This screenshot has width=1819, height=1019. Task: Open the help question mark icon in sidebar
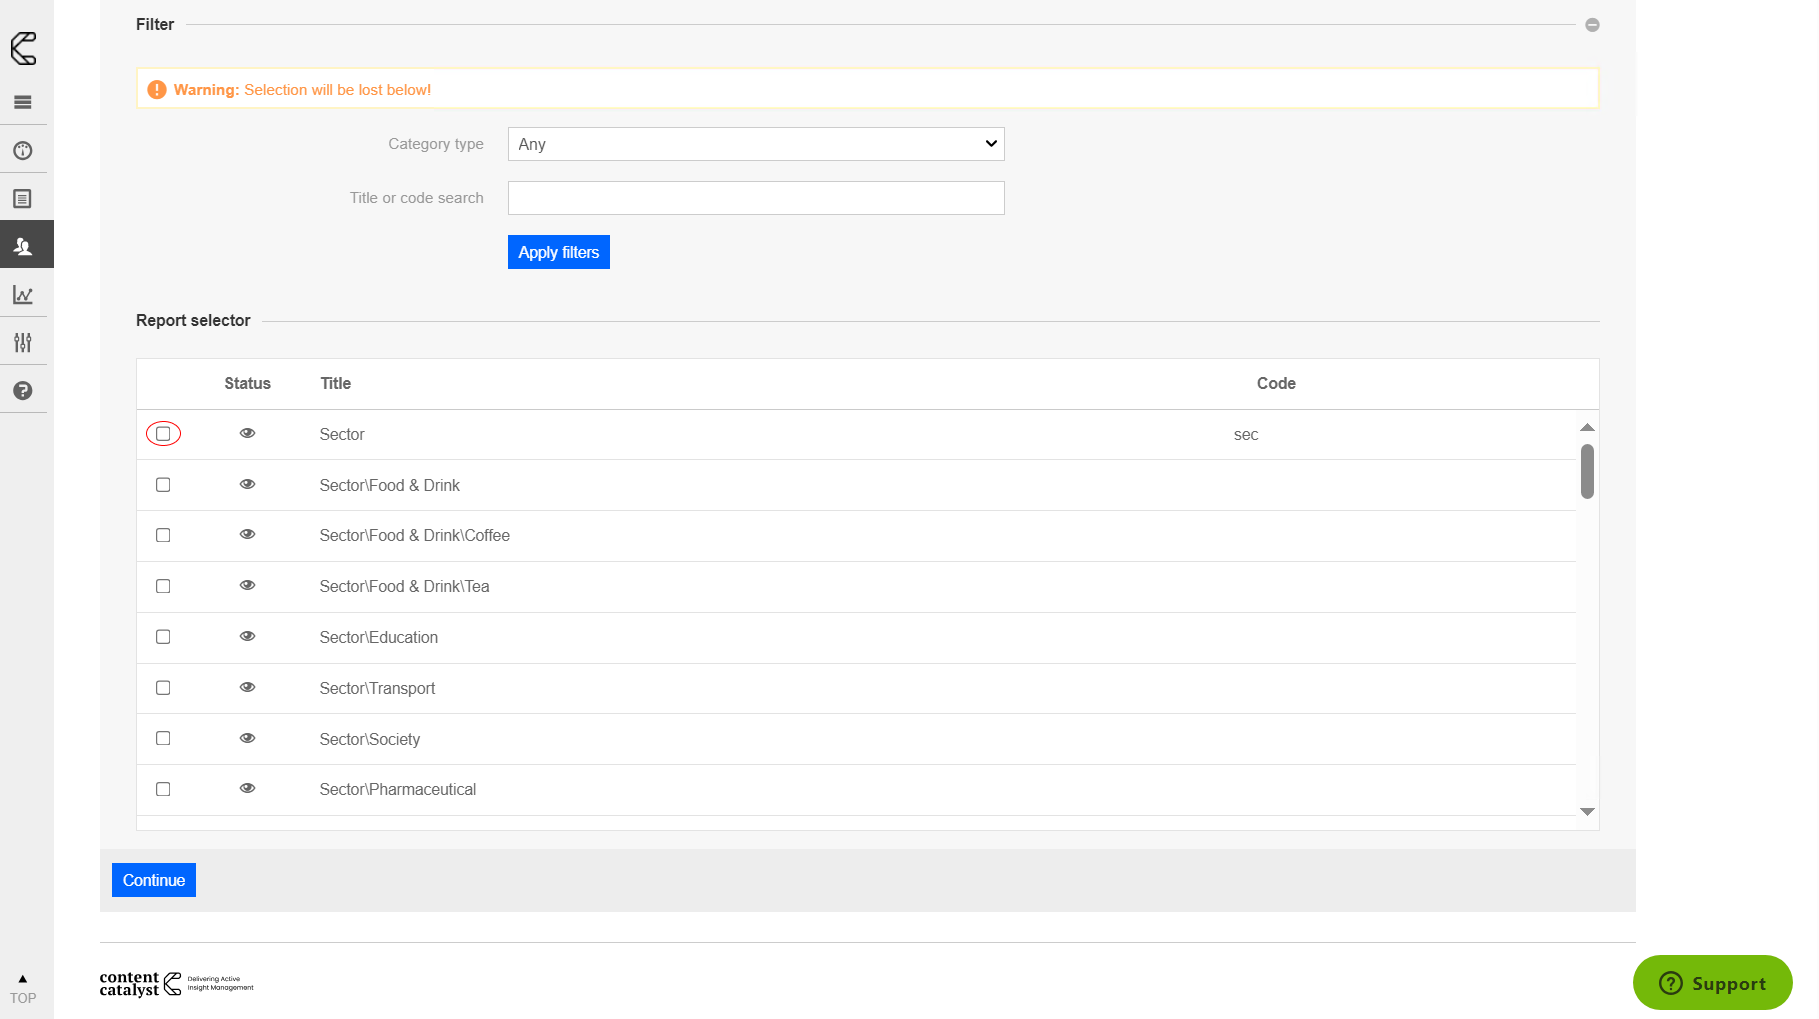point(23,391)
